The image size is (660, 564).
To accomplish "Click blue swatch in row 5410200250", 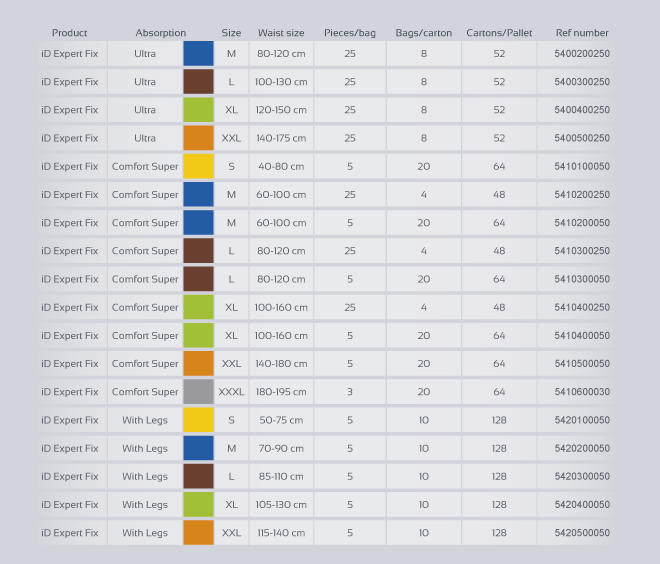I will pos(198,194).
